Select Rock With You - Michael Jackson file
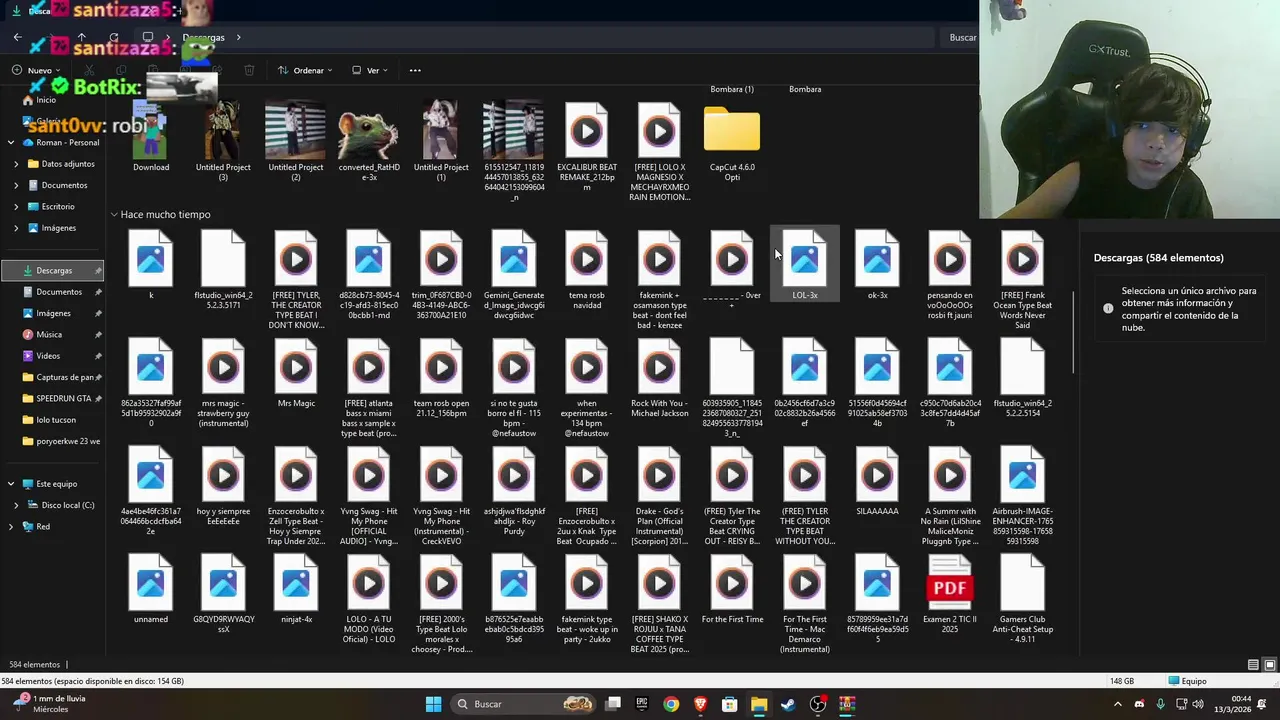Image resolution: width=1280 pixels, height=720 pixels. 659,378
